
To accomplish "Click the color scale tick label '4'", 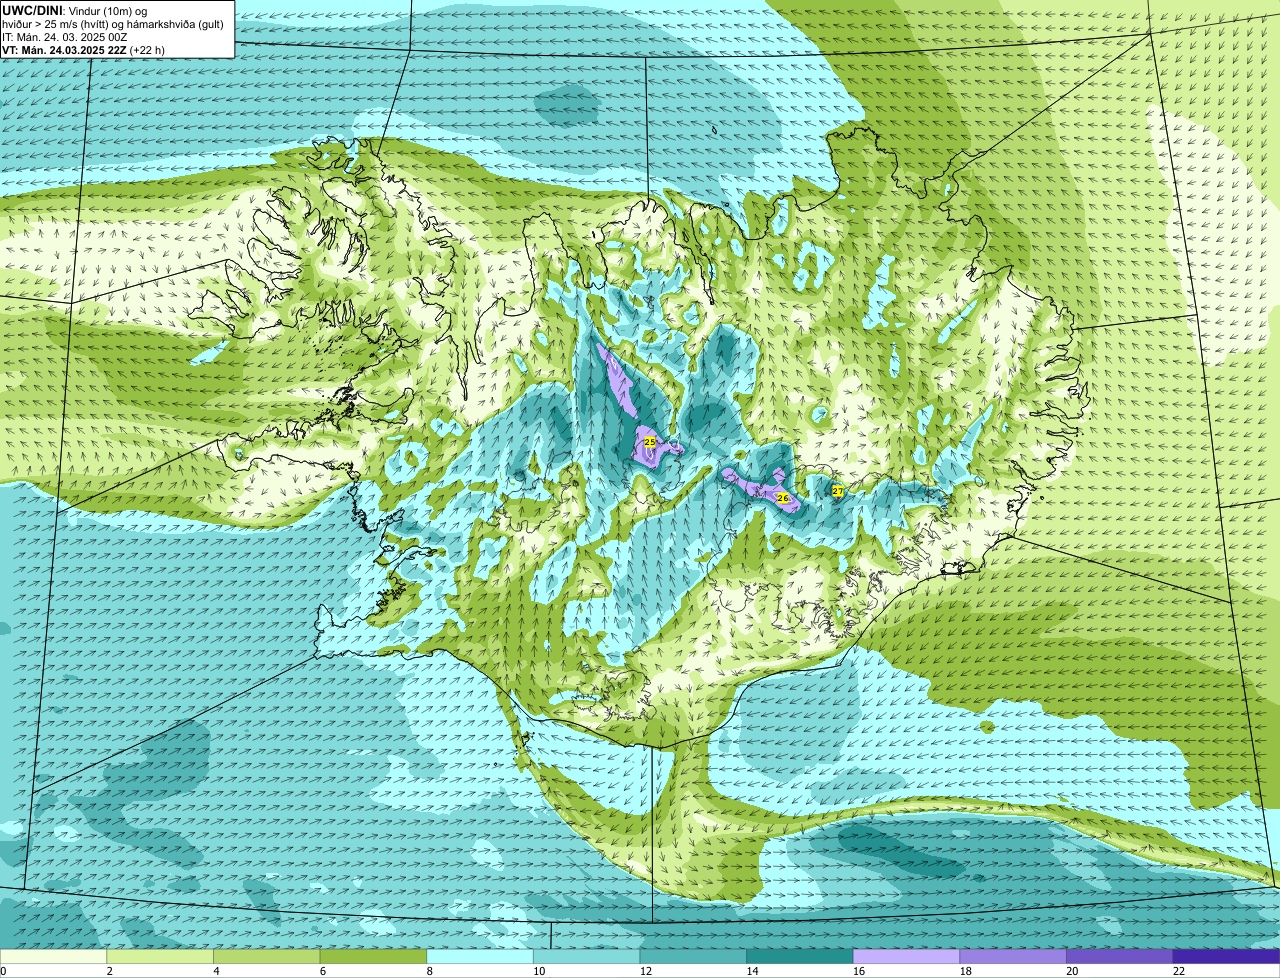I will point(216,971).
